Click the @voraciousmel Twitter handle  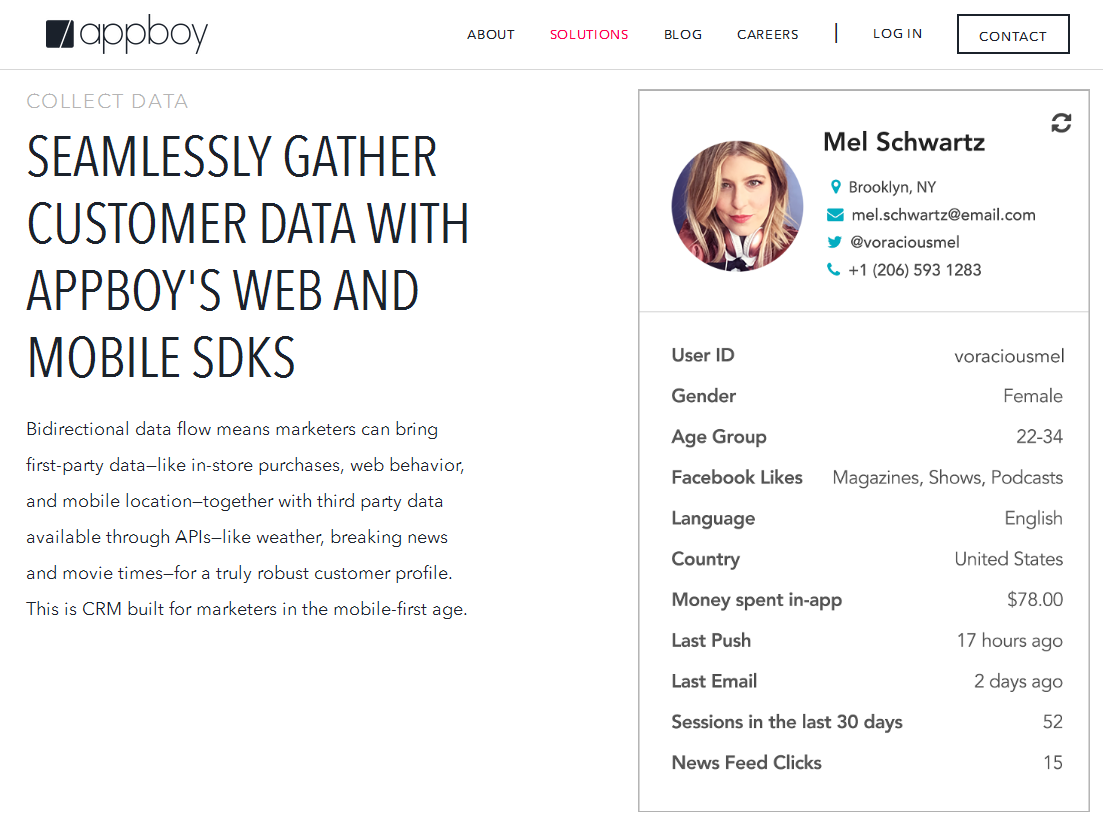pos(904,242)
